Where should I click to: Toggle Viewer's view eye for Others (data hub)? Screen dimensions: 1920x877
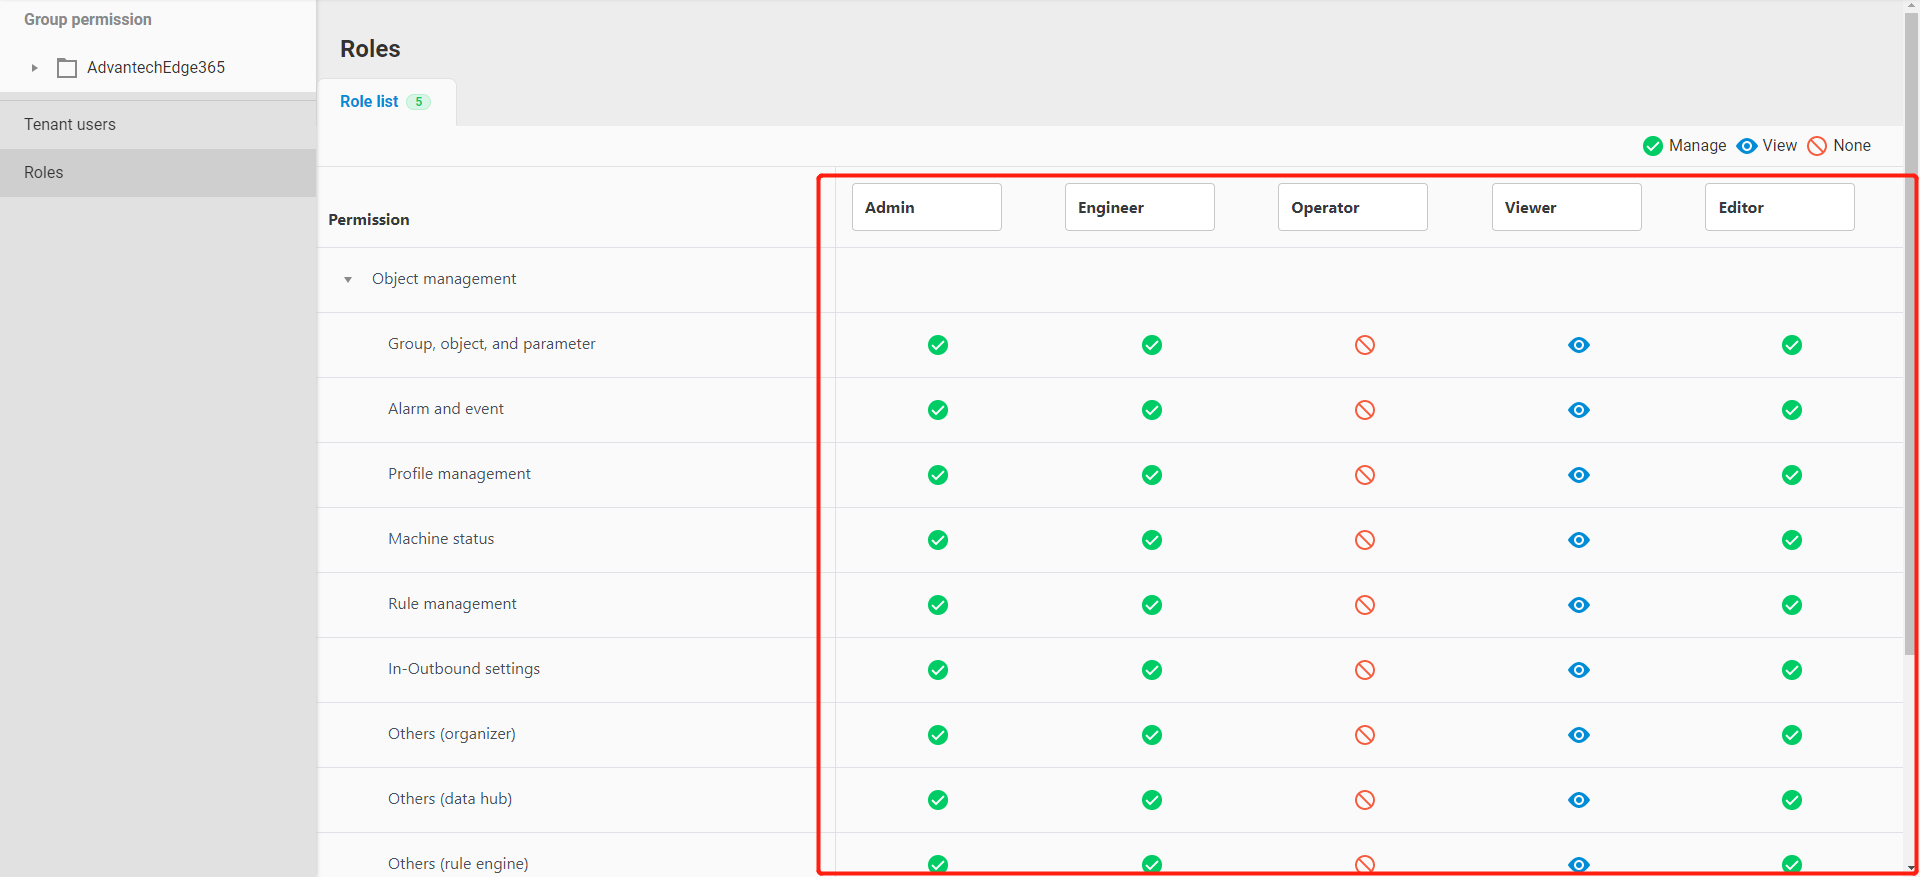(1578, 800)
